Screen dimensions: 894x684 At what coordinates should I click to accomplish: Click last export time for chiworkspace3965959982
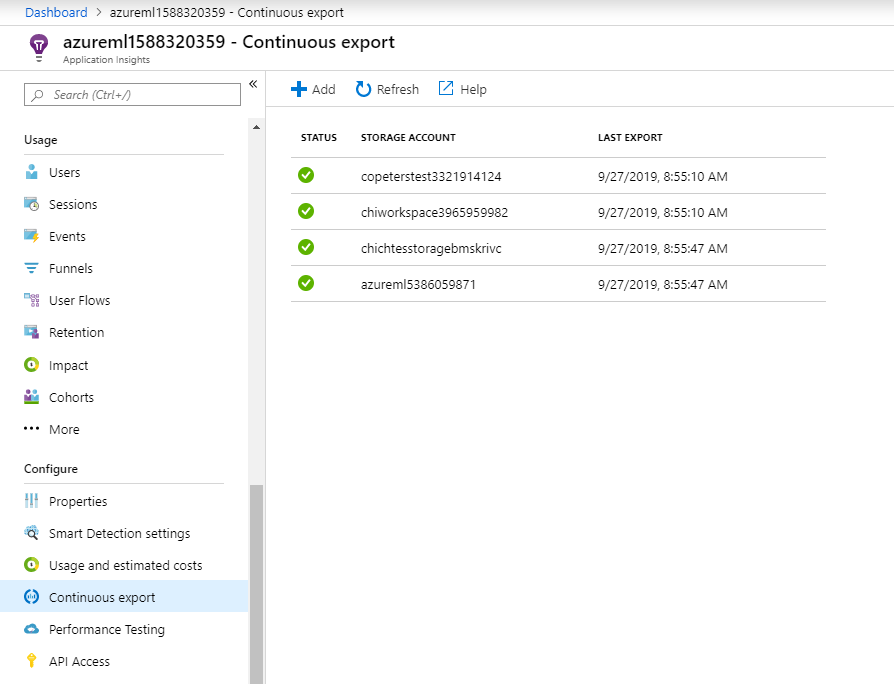click(663, 212)
